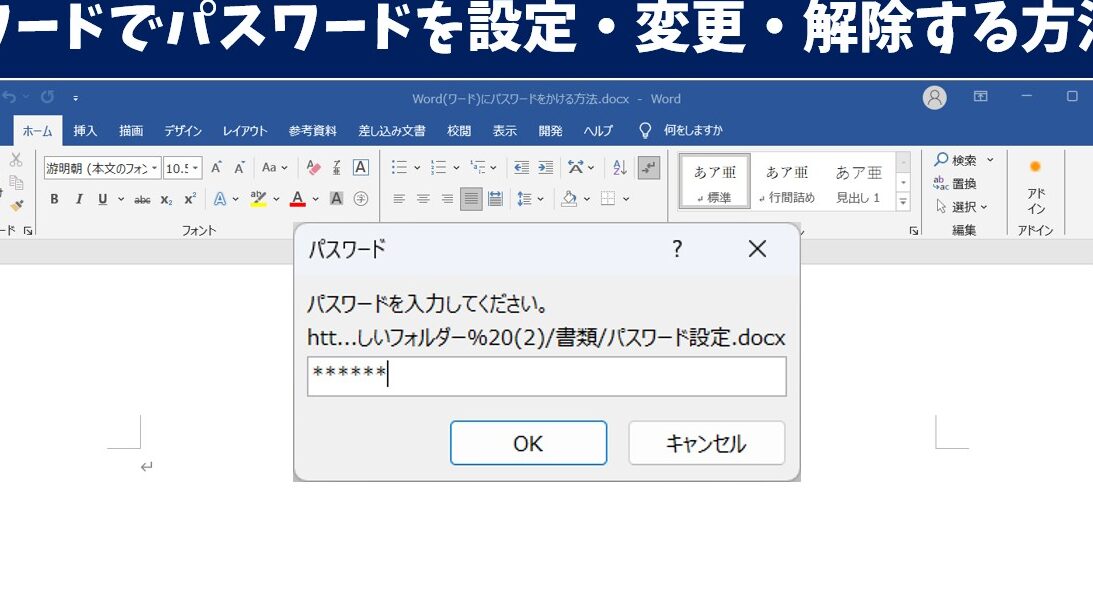The width and height of the screenshot is (1093, 606).
Task: Click the password input field
Action: pyautogui.click(x=546, y=376)
